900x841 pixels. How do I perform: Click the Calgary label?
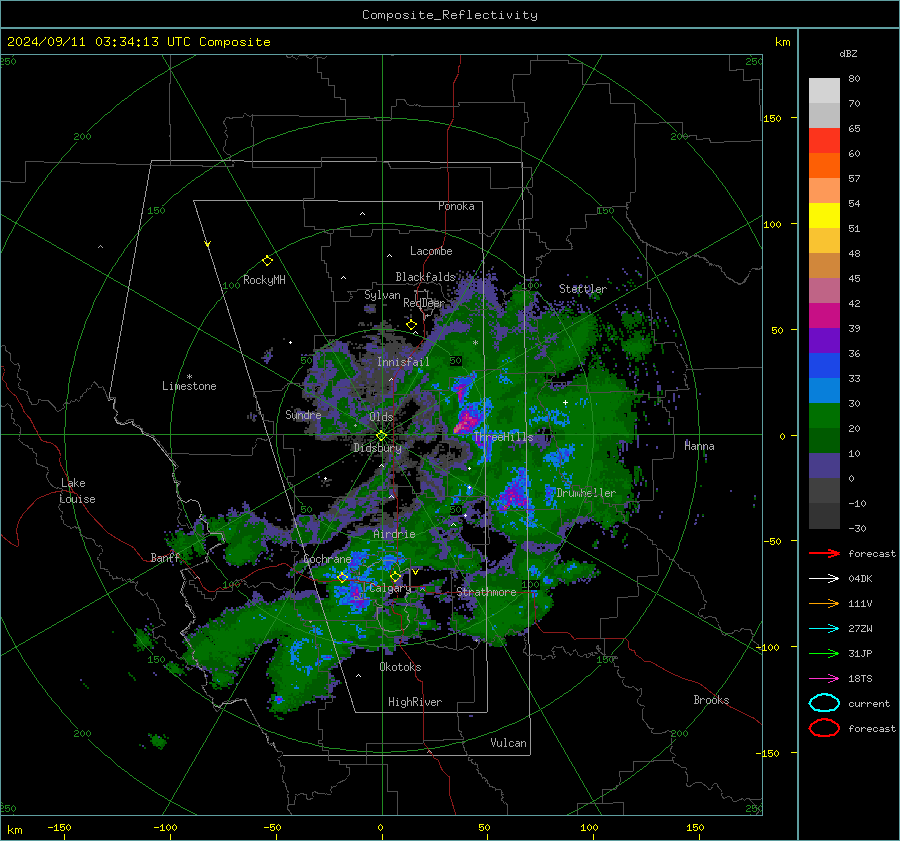pos(390,588)
